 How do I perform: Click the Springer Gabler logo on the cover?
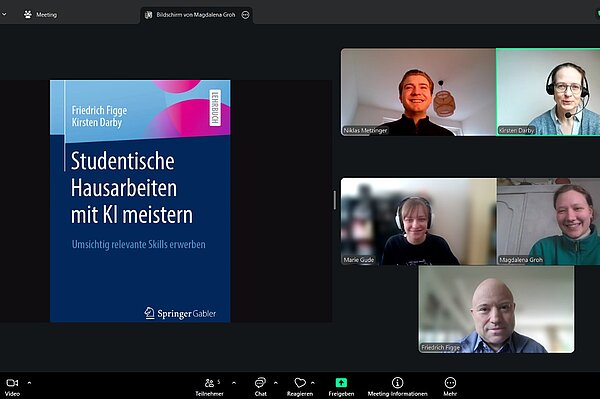coord(180,313)
